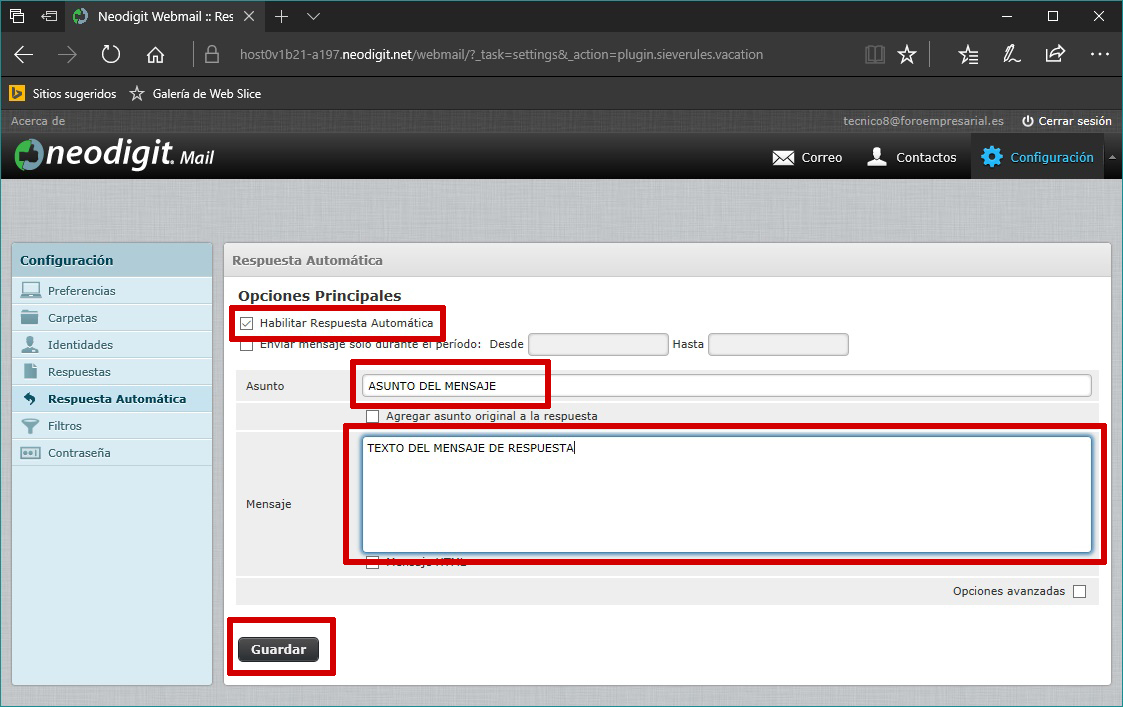Click the Hasta date field
This screenshot has height=707, width=1123.
click(x=778, y=345)
